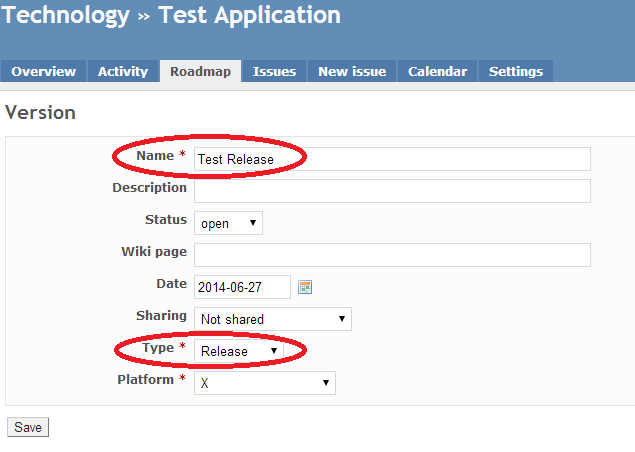
Task: Select the Roadmap tab
Action: pos(200,71)
